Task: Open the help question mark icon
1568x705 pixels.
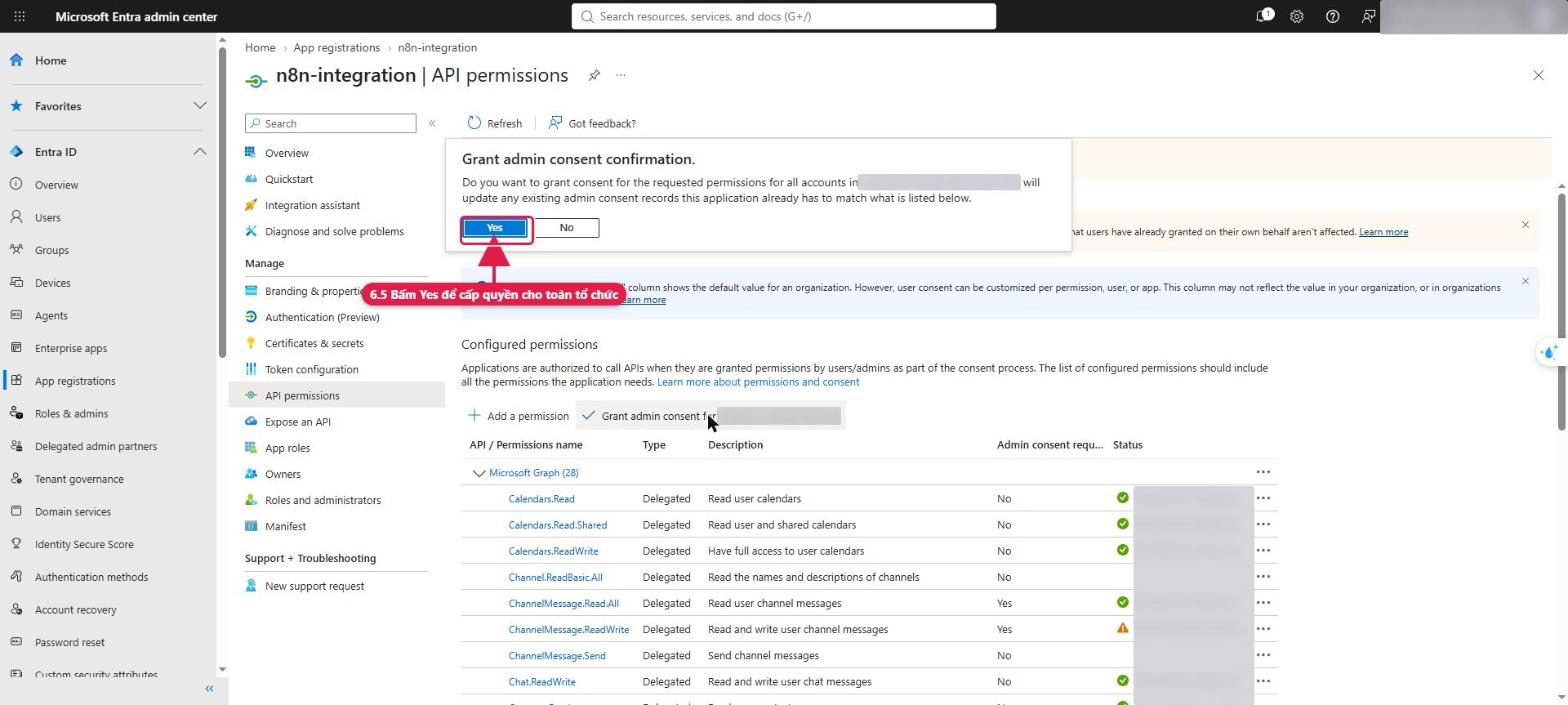Action: pyautogui.click(x=1332, y=16)
